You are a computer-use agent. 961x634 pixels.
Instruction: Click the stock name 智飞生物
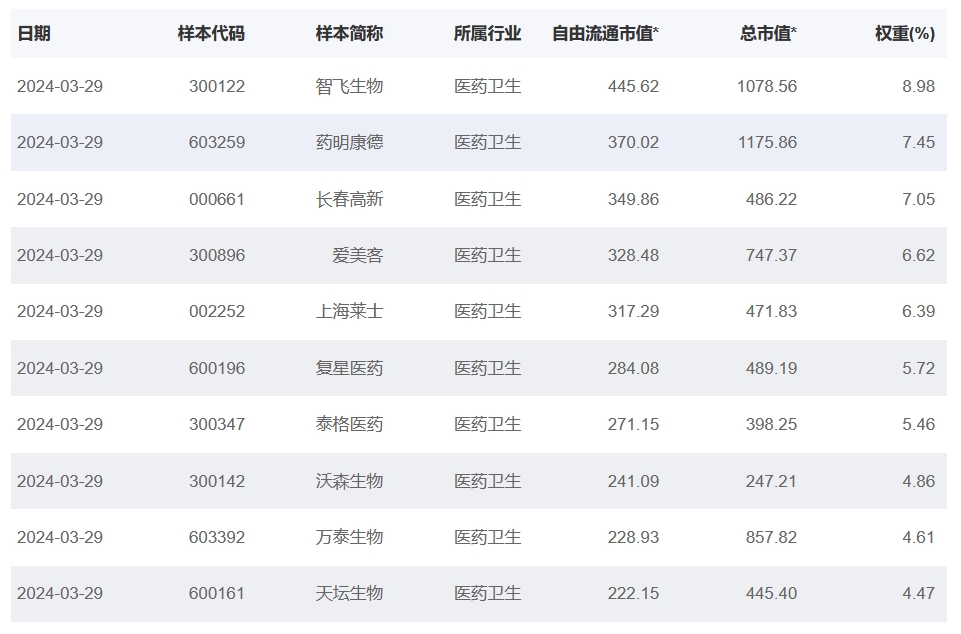[x=349, y=86]
